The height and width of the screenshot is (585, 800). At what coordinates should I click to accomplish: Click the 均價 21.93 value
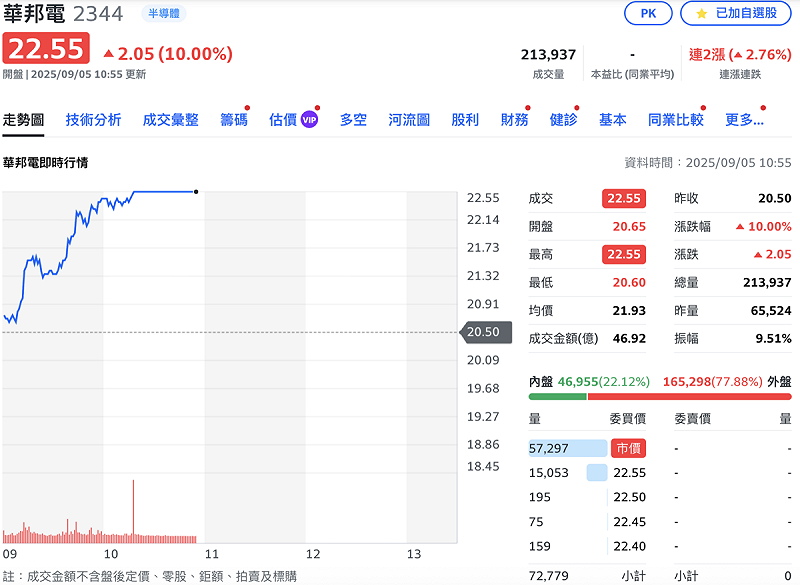pyautogui.click(x=629, y=311)
